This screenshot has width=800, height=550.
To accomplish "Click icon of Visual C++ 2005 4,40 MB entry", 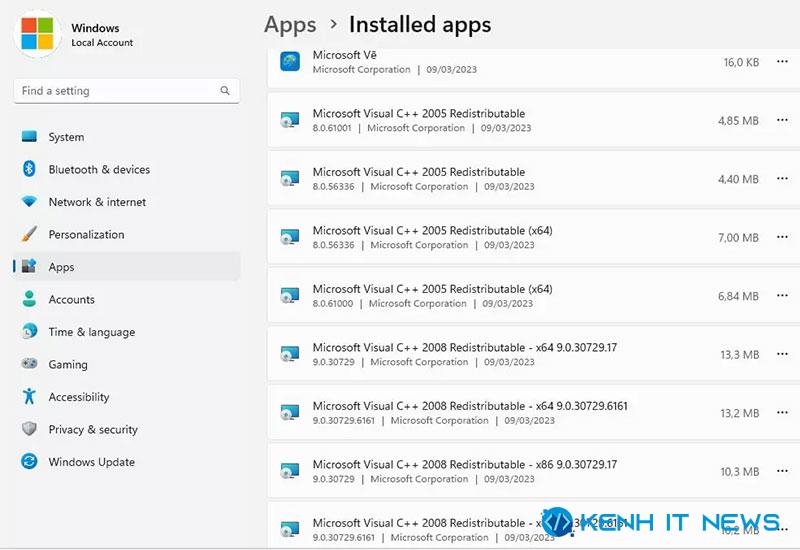I will [x=290, y=179].
